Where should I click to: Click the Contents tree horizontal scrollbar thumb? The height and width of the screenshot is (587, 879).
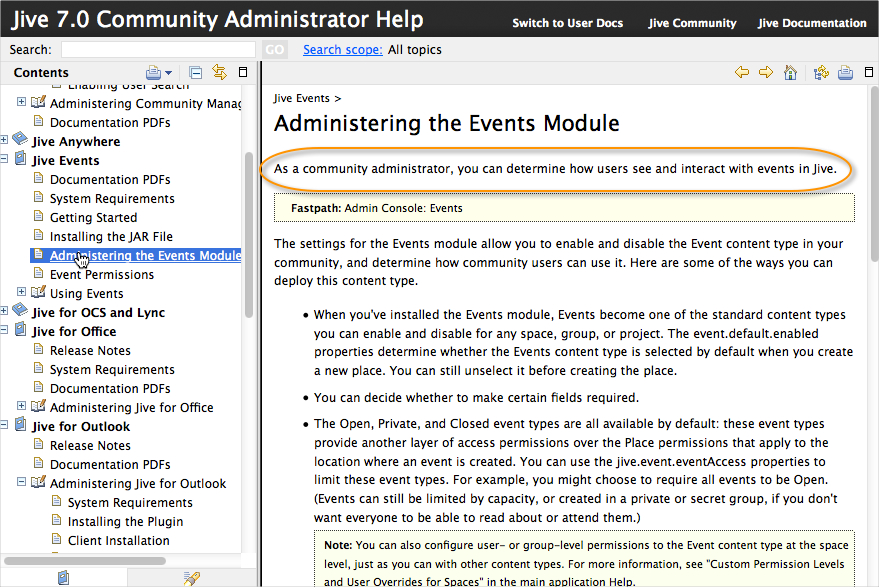click(85, 561)
